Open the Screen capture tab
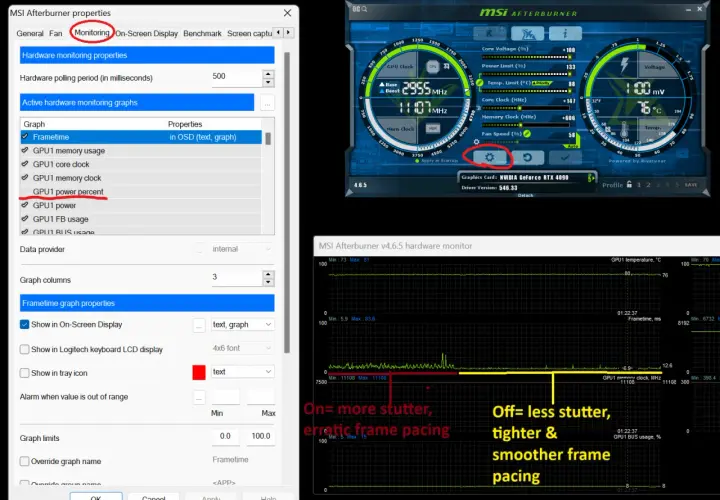Image resolution: width=720 pixels, height=500 pixels. (249, 34)
